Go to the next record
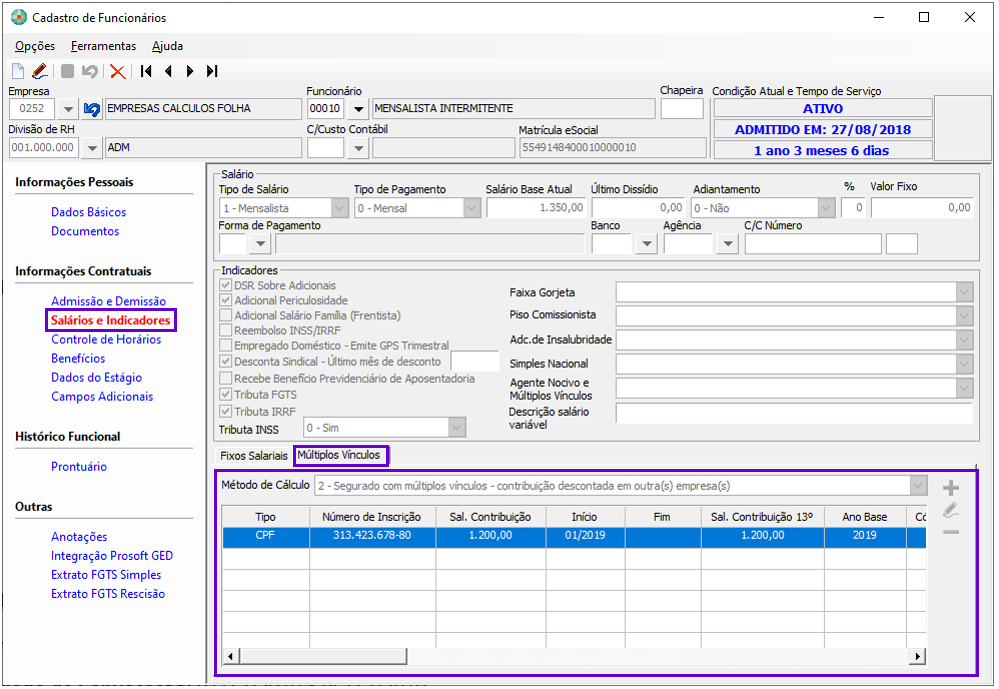The image size is (999, 689). (190, 71)
